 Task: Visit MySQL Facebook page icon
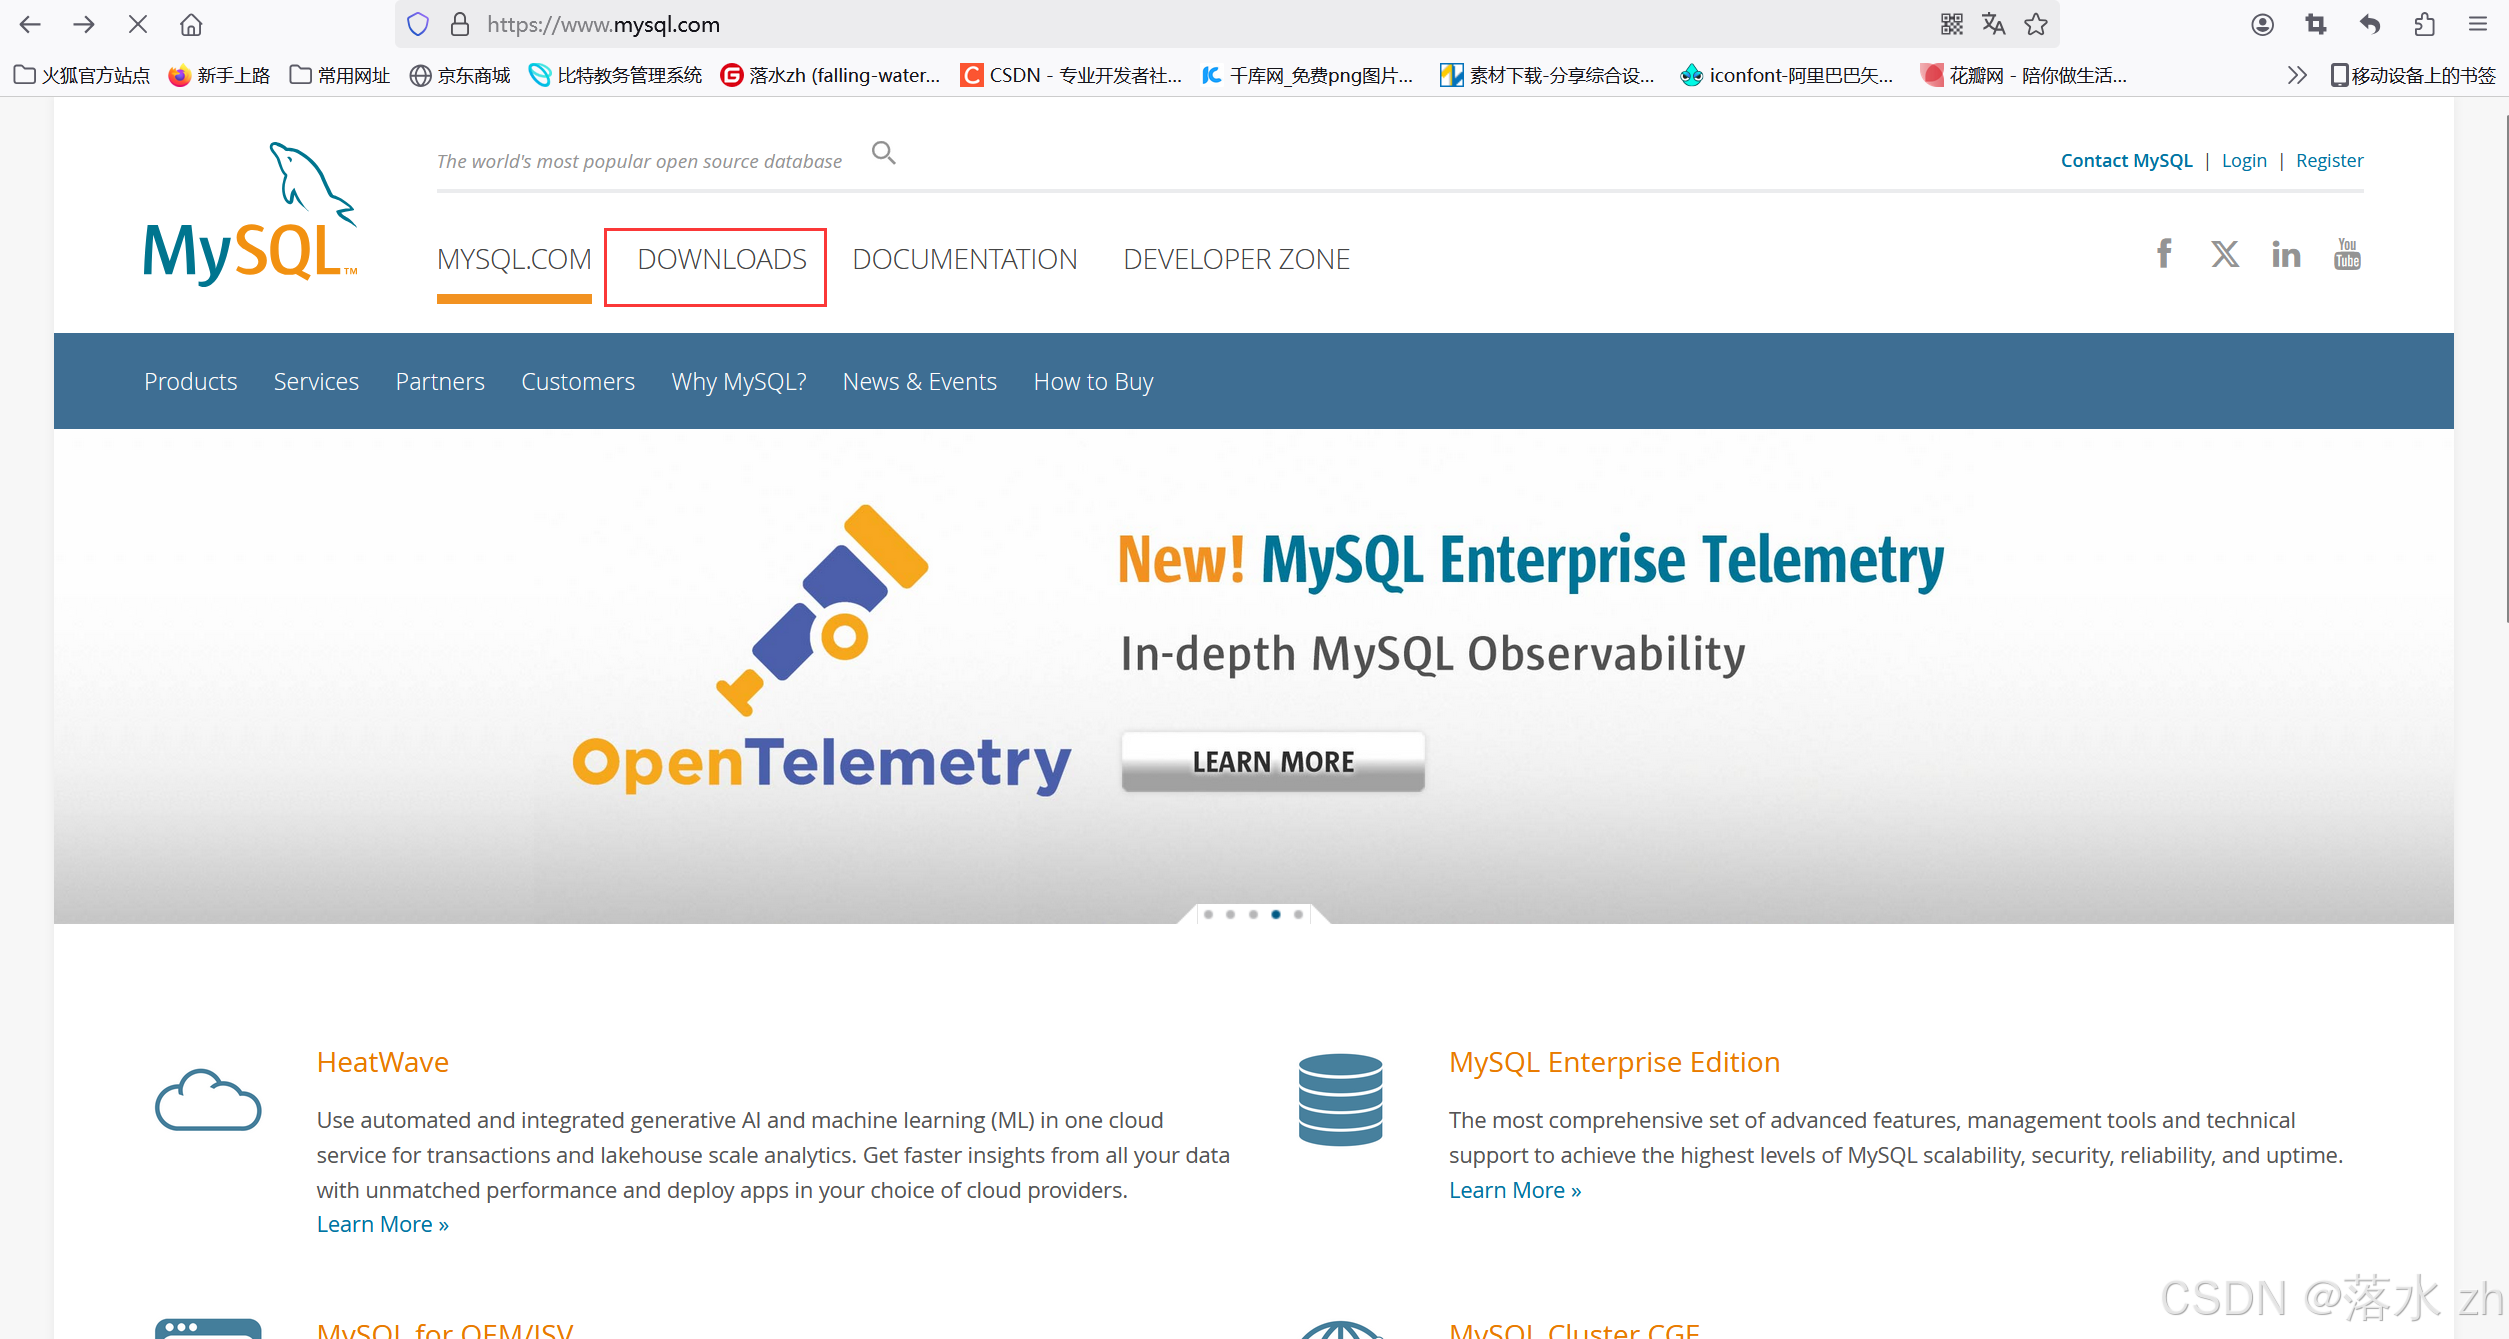click(x=2163, y=254)
